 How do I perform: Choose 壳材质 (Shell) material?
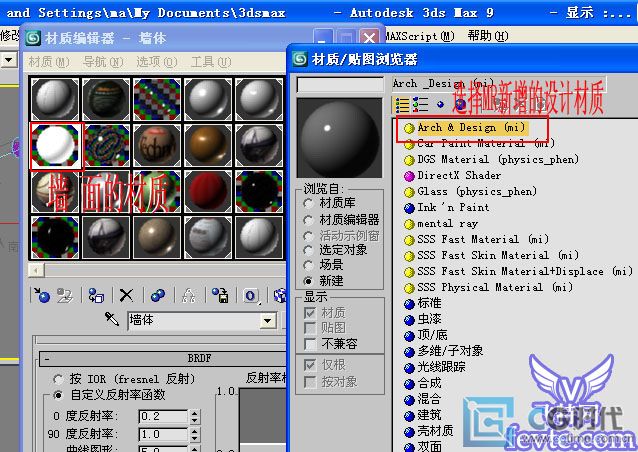click(x=435, y=431)
